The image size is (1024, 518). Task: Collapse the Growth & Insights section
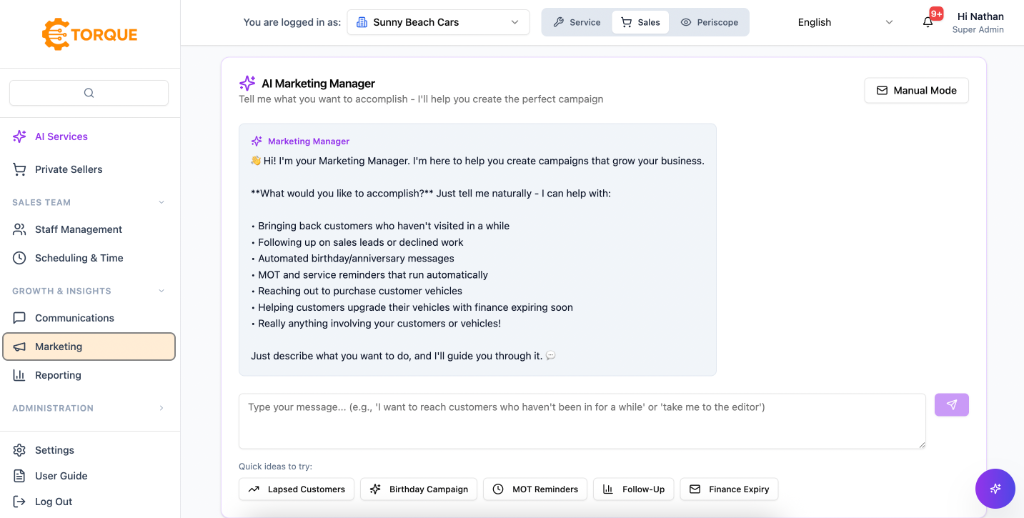89,291
